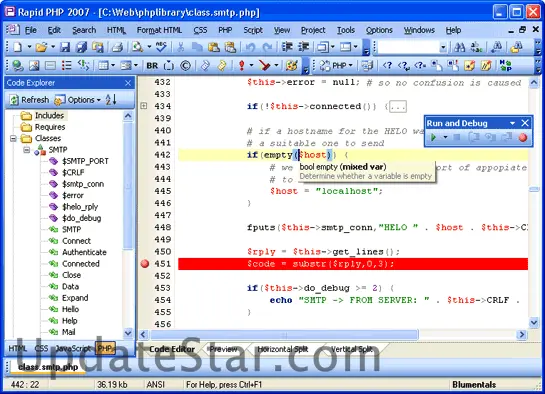This screenshot has height=394, width=545.
Task: Open the Tools menu
Action: (x=345, y=30)
